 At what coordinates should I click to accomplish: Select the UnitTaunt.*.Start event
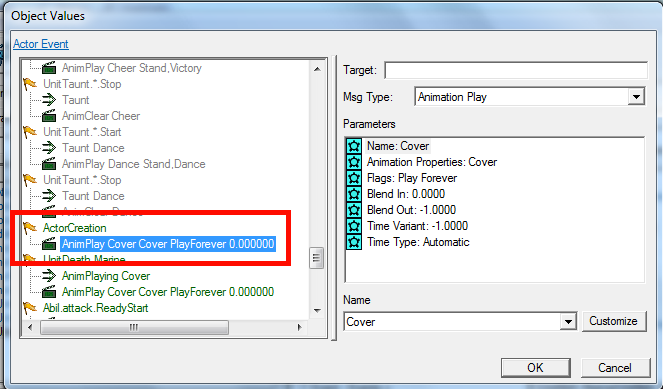82,132
